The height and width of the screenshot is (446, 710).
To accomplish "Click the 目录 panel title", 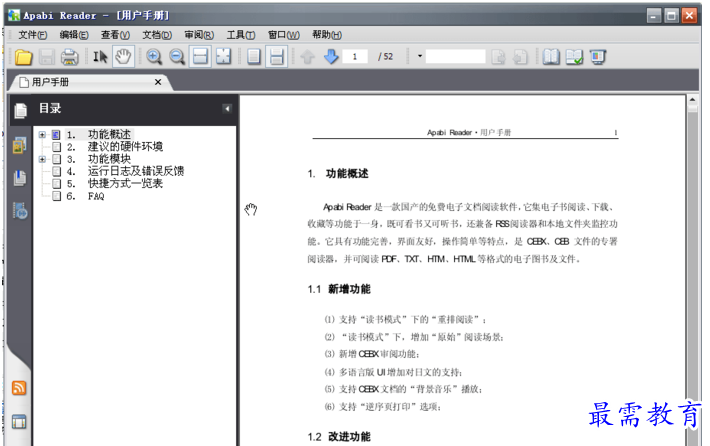I will 50,108.
